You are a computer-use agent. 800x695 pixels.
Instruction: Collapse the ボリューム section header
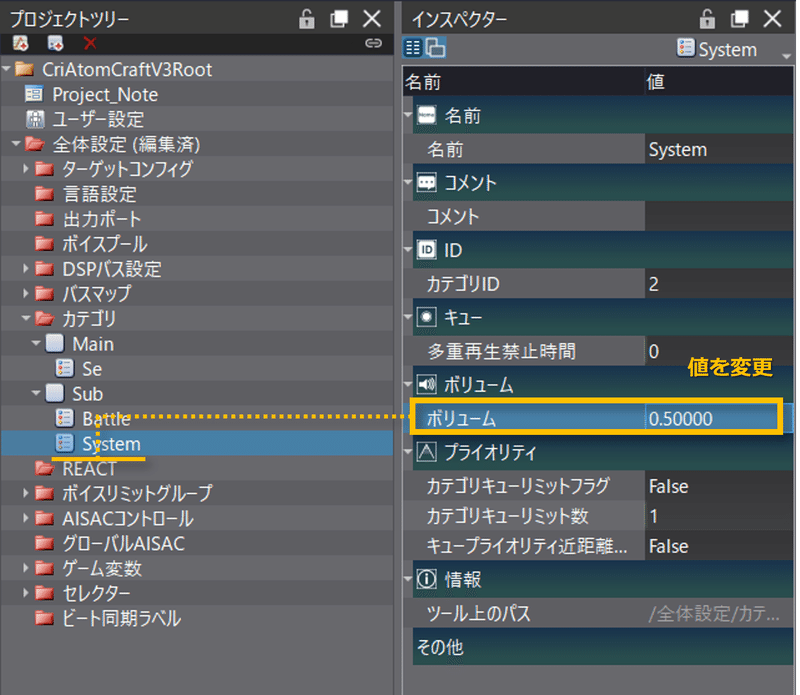point(408,384)
